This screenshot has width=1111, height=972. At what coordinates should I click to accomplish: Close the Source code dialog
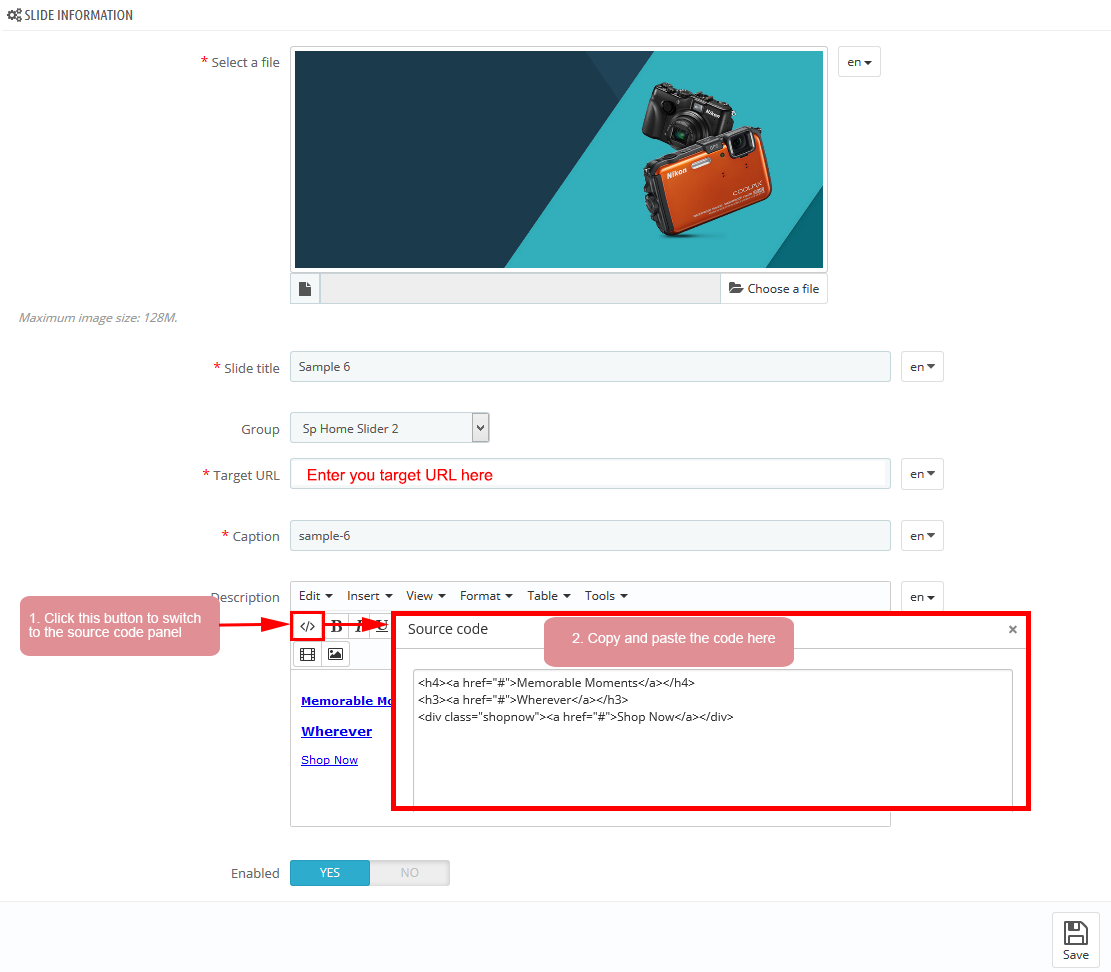1013,629
